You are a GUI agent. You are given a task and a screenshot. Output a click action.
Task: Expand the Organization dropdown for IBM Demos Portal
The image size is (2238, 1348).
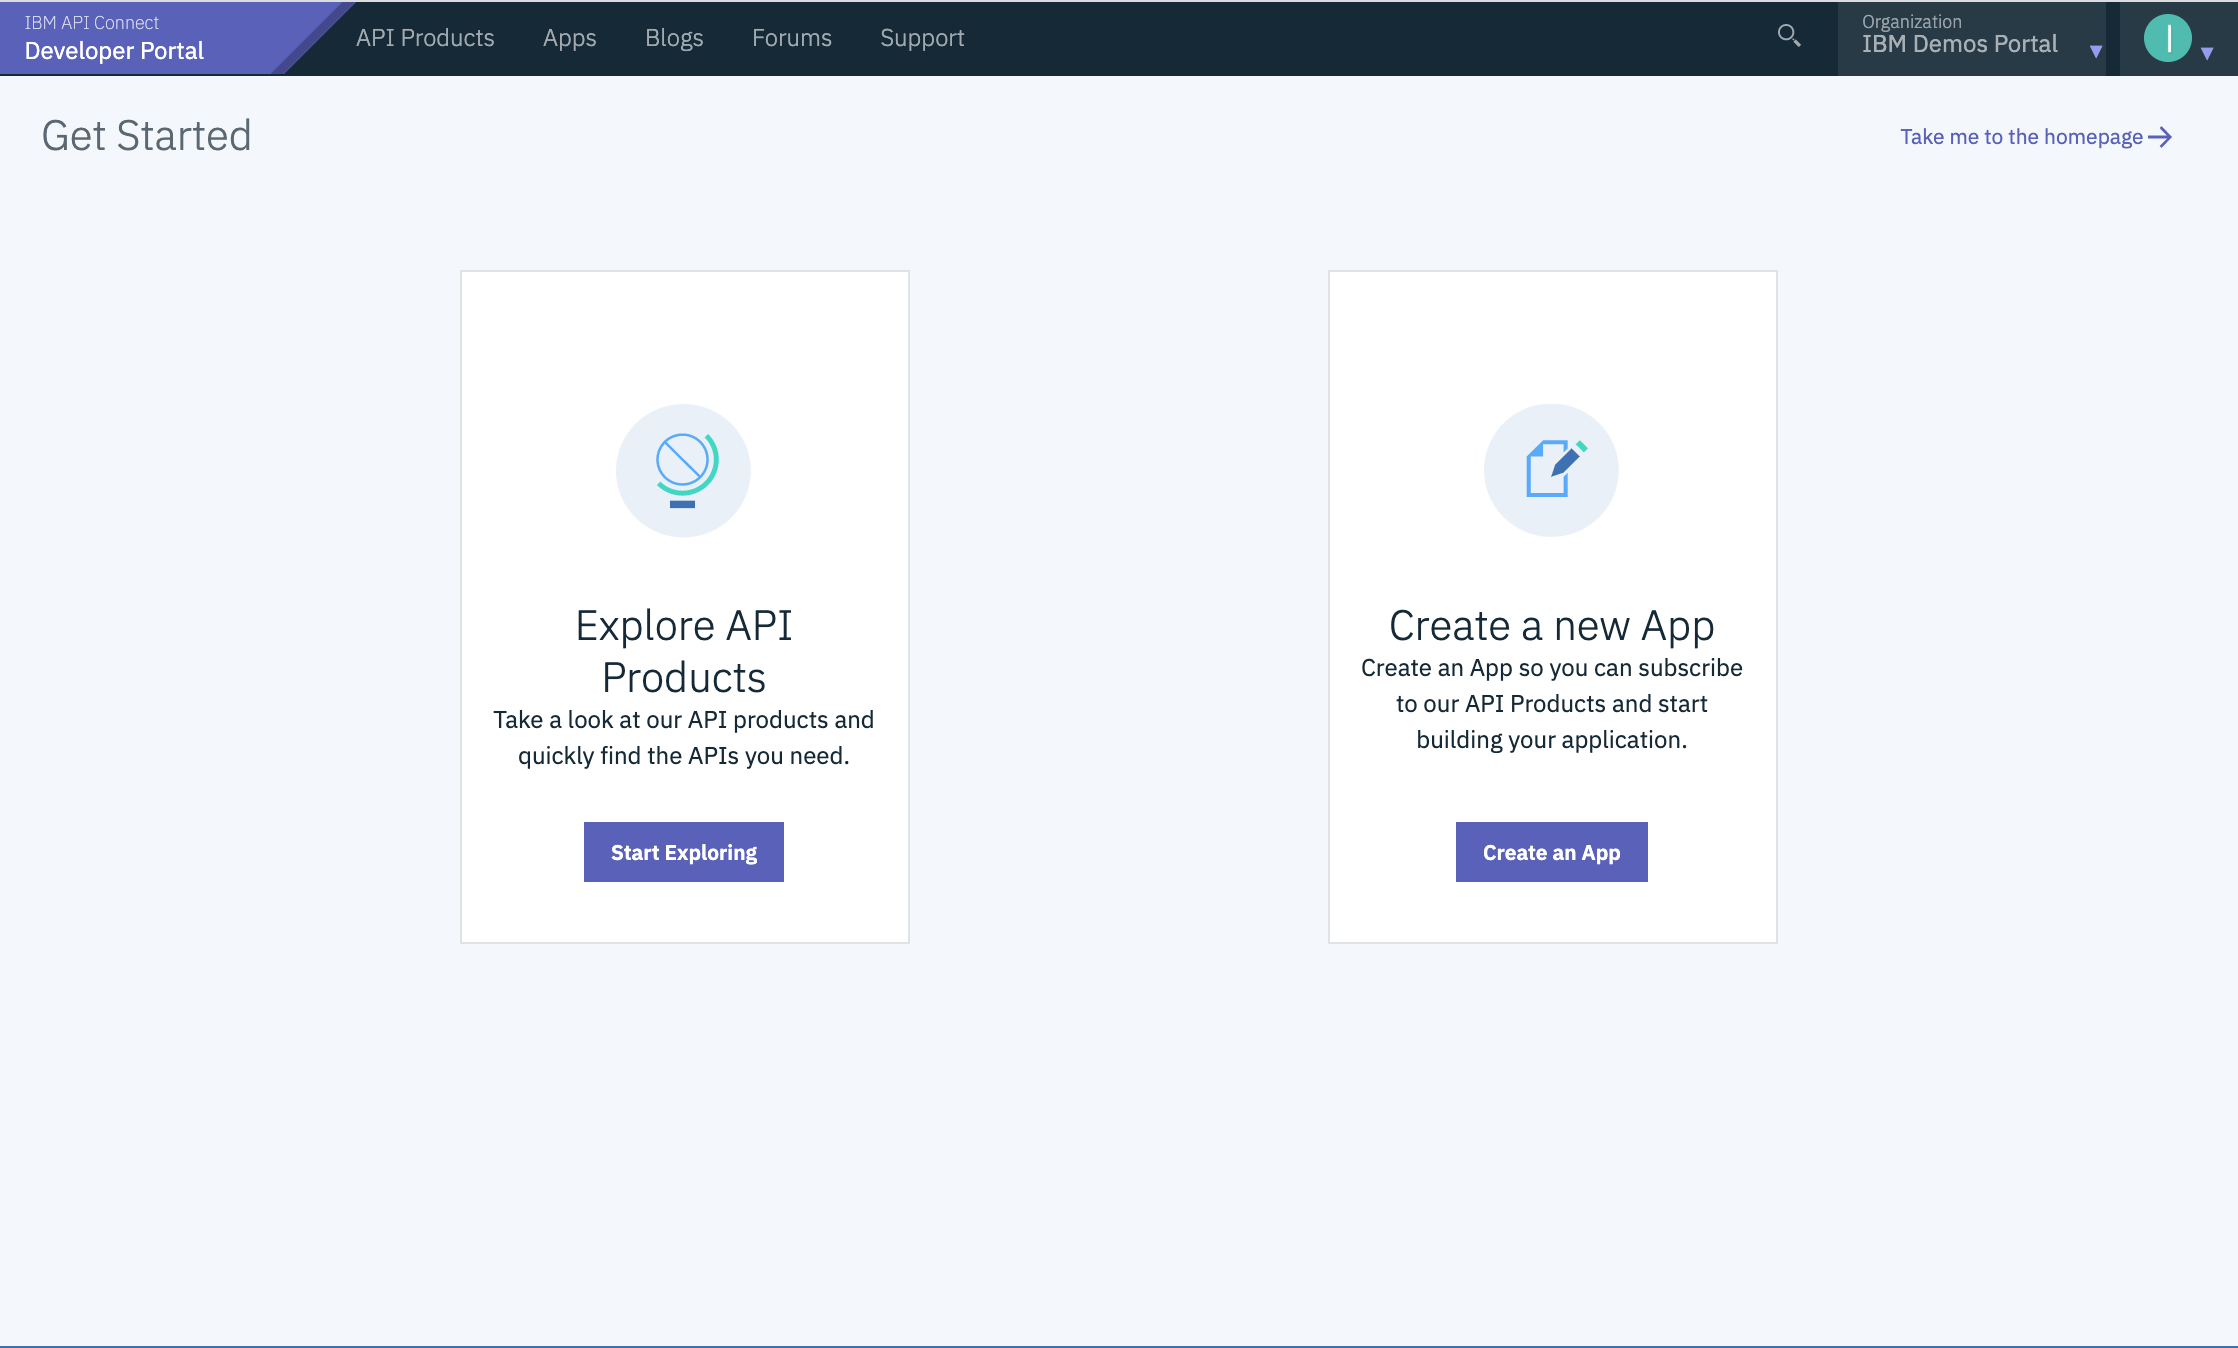pyautogui.click(x=2096, y=48)
